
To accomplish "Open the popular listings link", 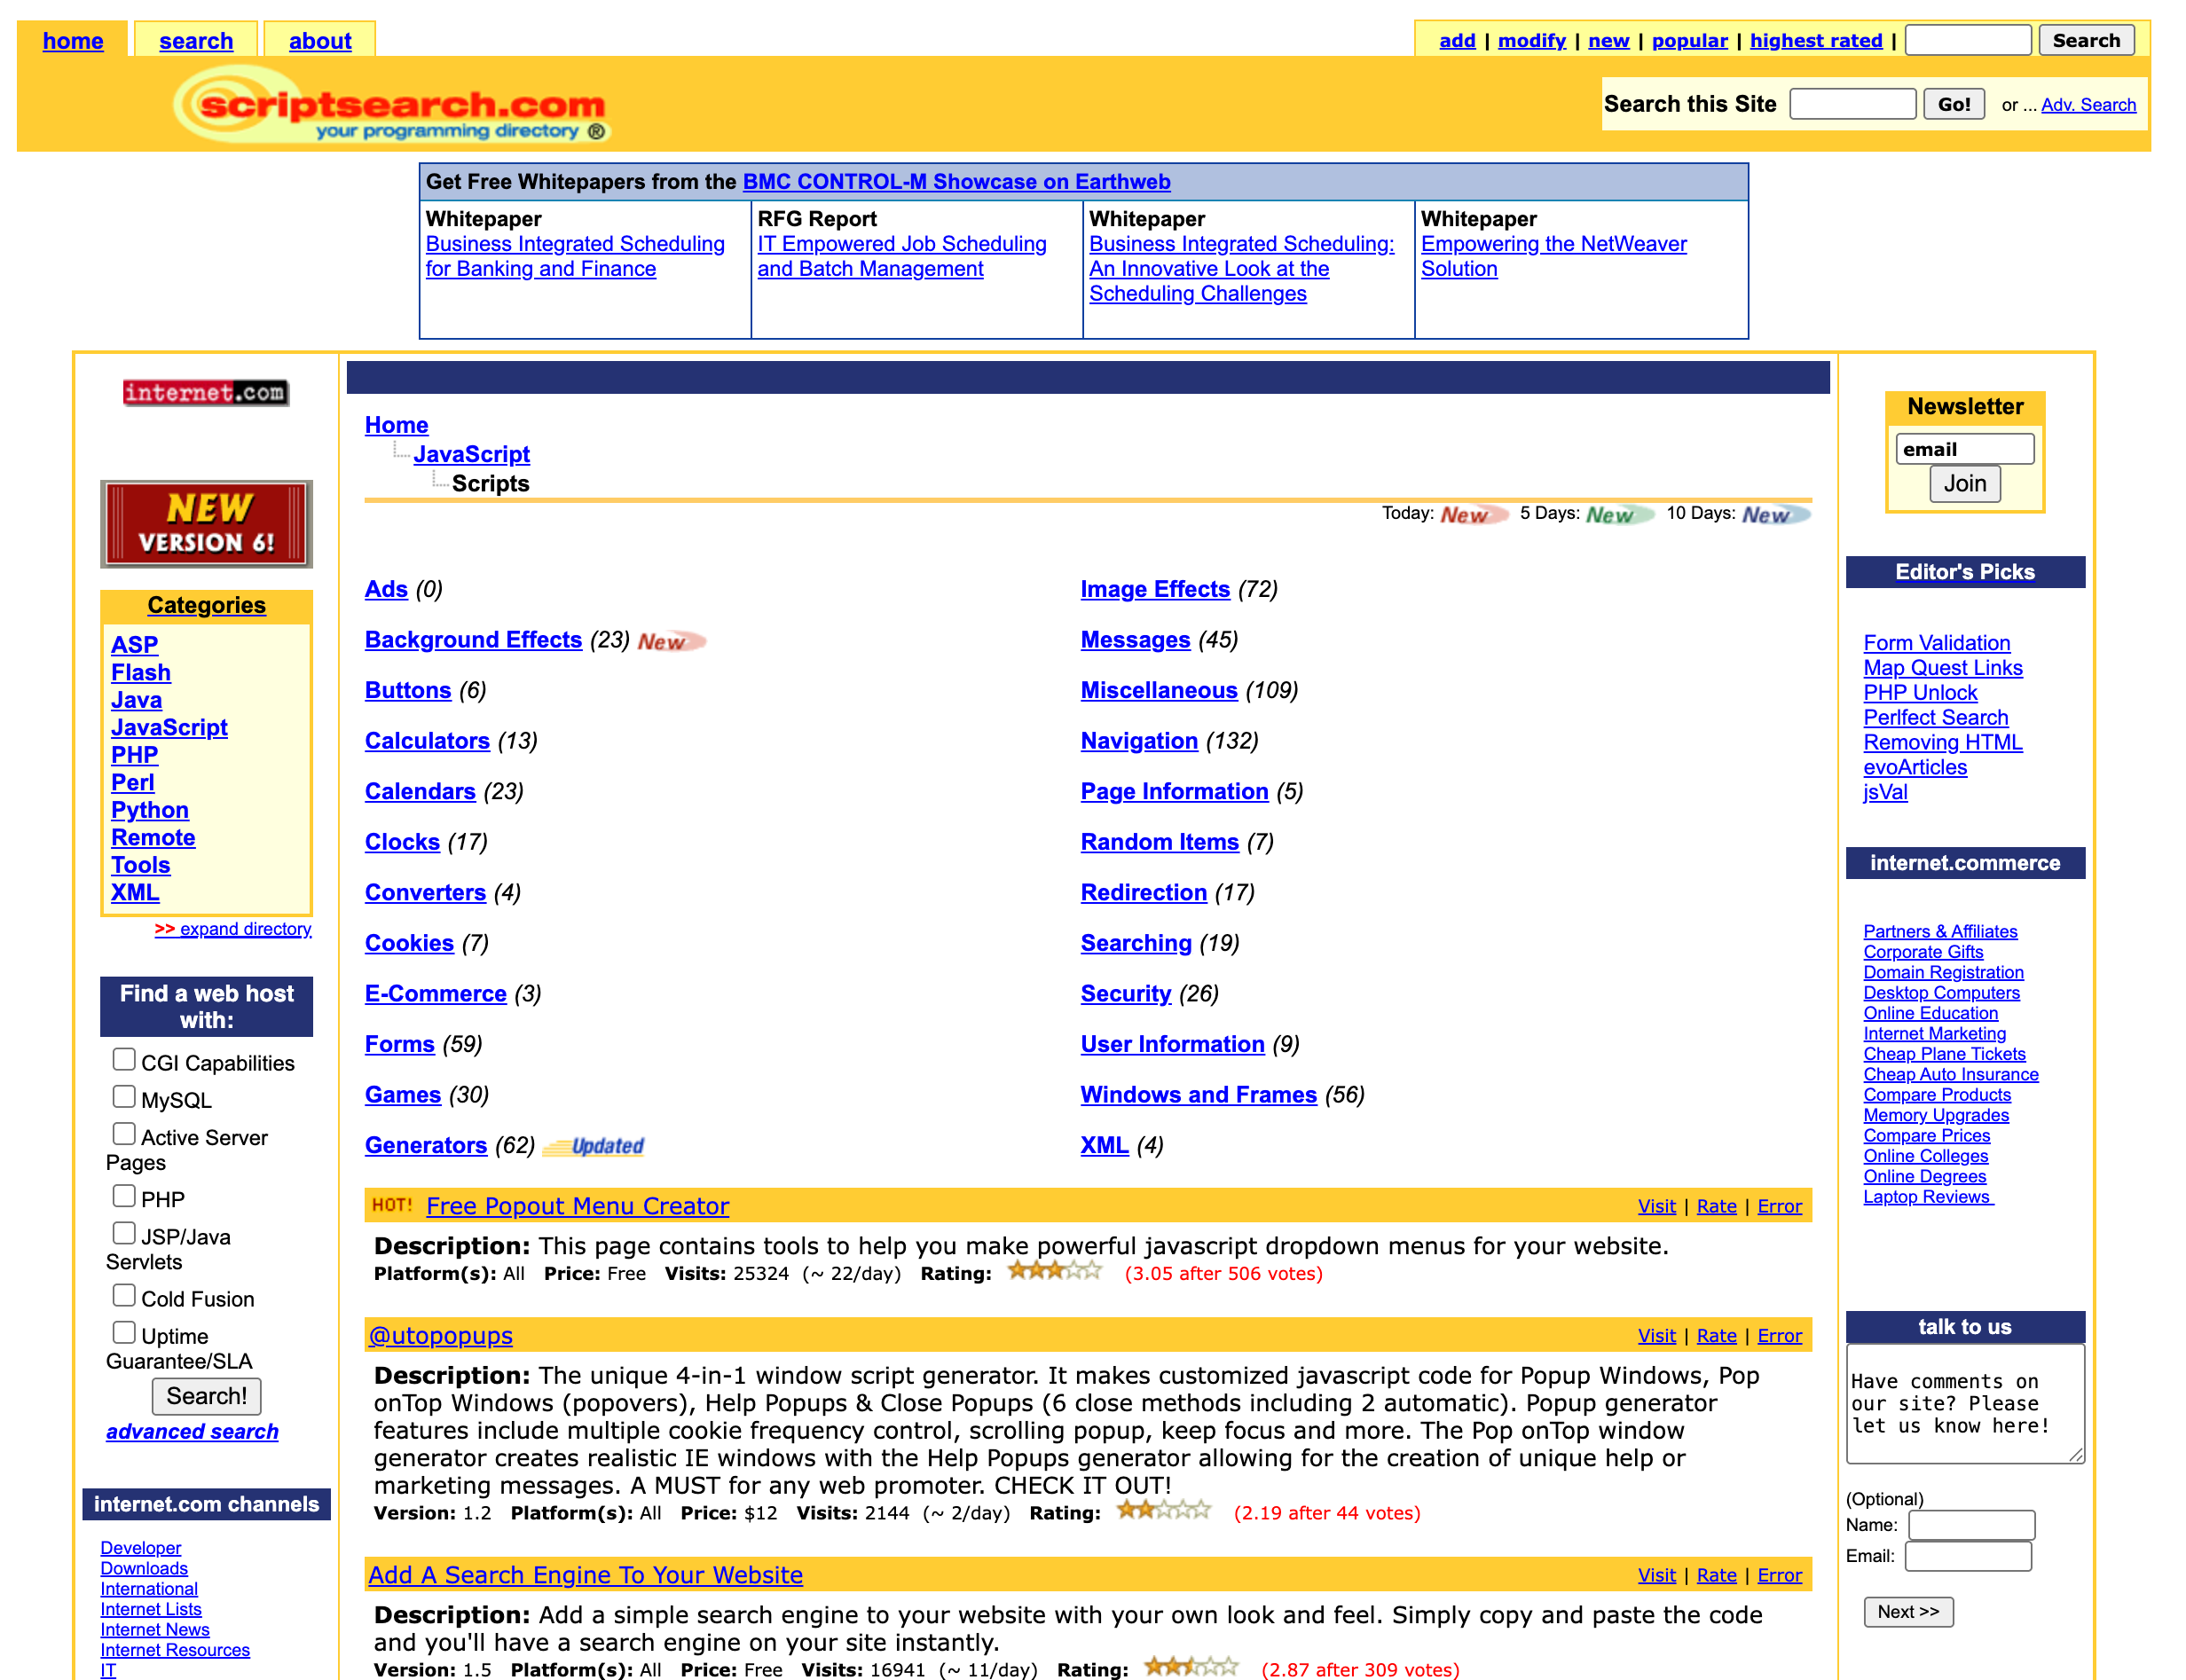I will 1689,41.
